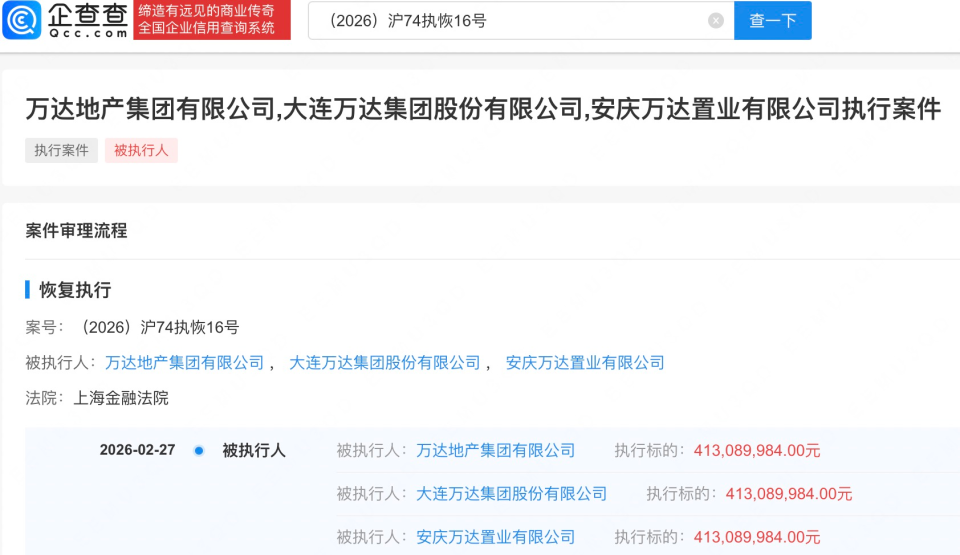Click the 413,089,984.00元 amount for 大连万达集团
The image size is (960, 555).
point(789,494)
